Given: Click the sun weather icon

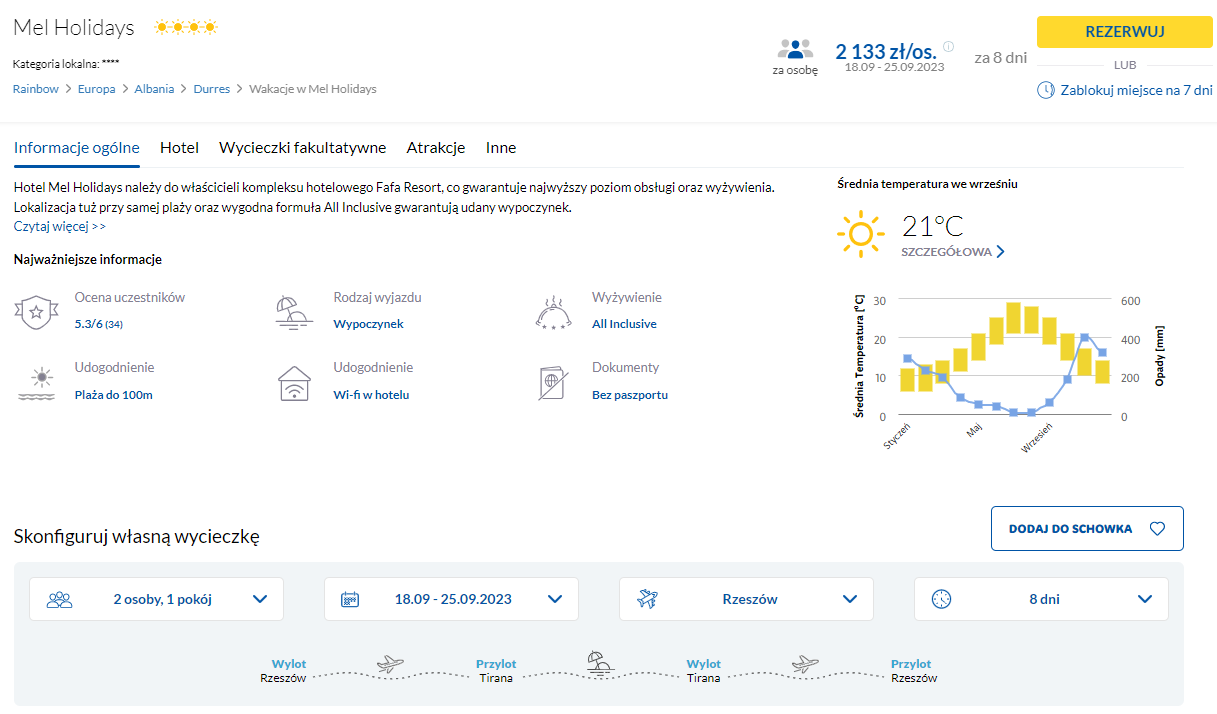Looking at the screenshot, I should tap(861, 235).
